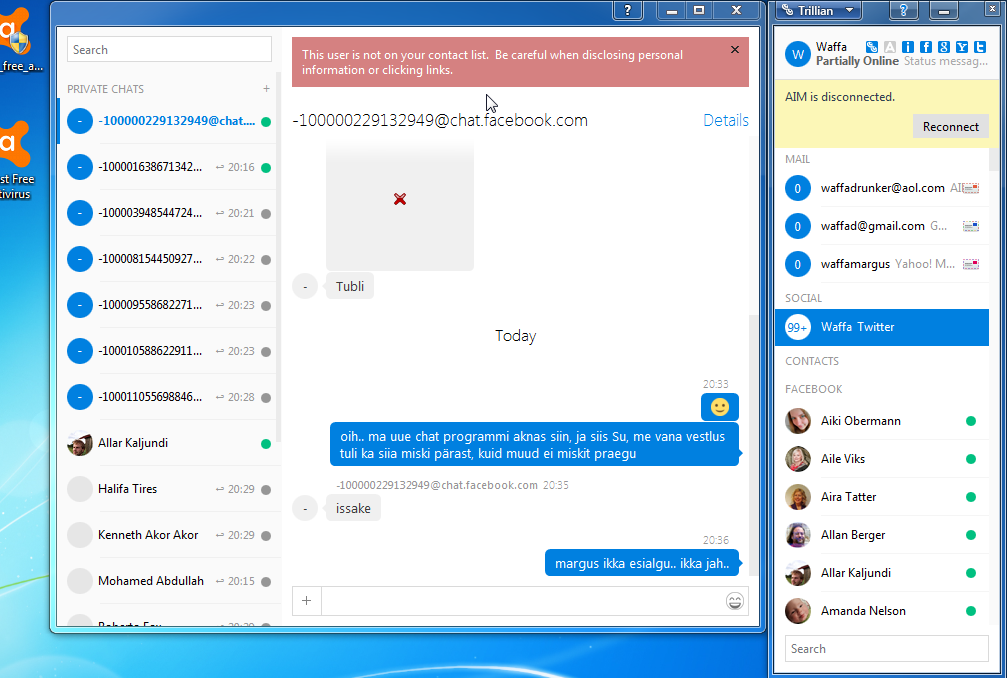The image size is (1007, 678).
Task: Click the greyed-out AIM account icon
Action: pyautogui.click(x=889, y=47)
